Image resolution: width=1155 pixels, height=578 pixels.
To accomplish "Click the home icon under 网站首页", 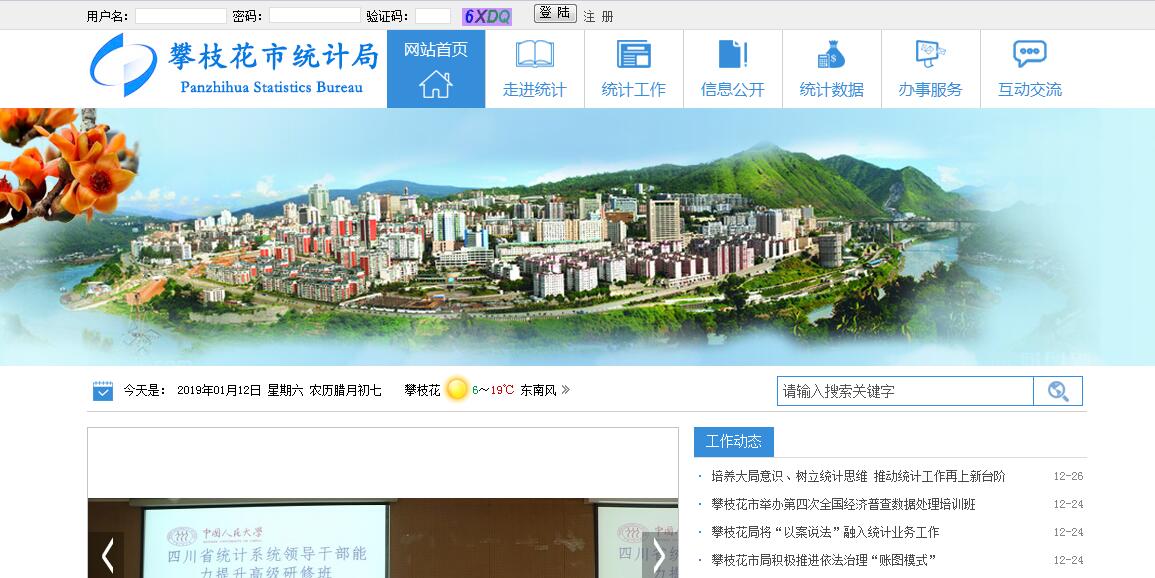I will click(x=436, y=84).
